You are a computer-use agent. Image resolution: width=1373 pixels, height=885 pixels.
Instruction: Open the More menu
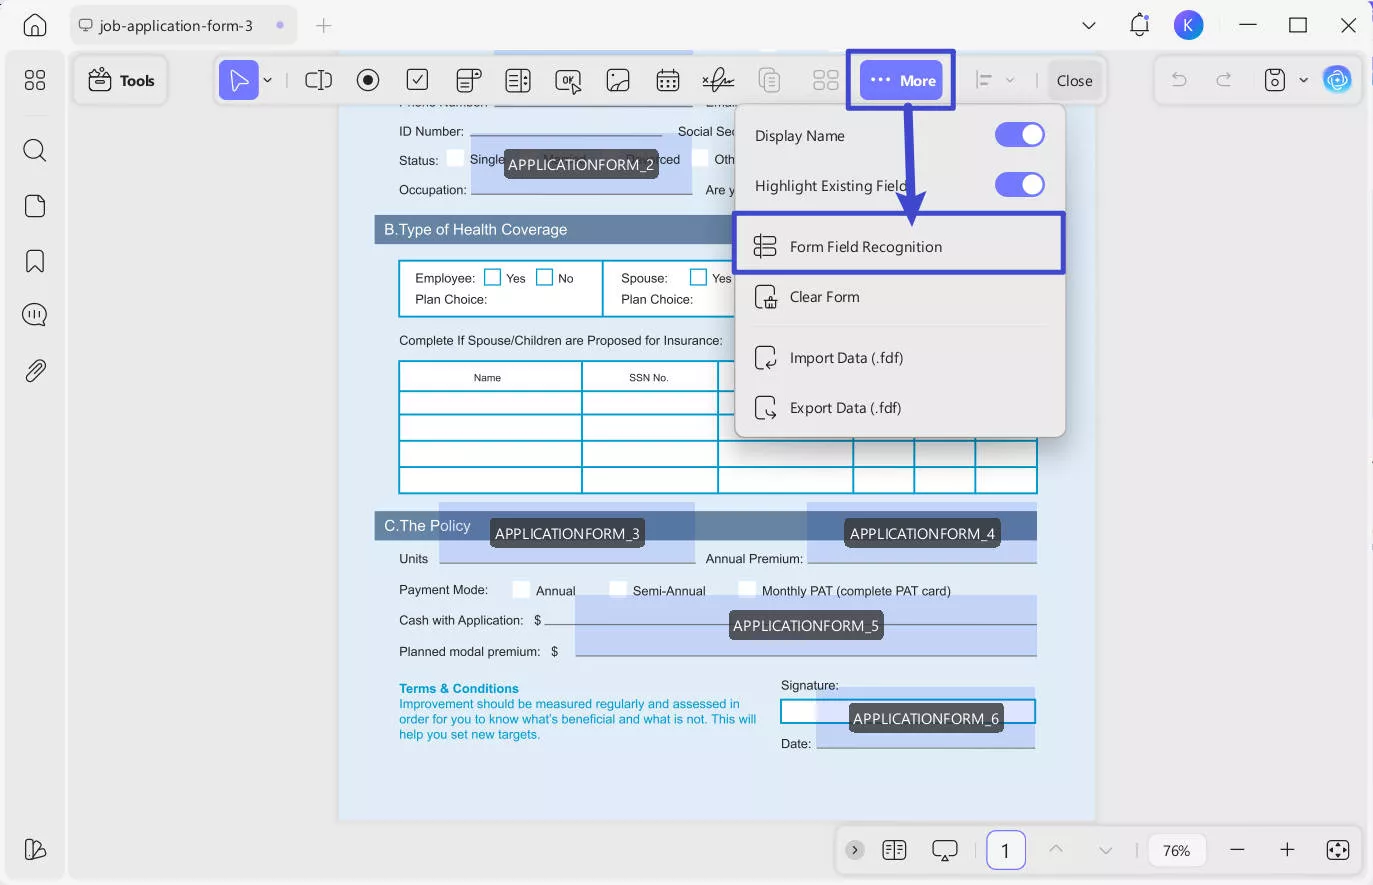click(899, 80)
